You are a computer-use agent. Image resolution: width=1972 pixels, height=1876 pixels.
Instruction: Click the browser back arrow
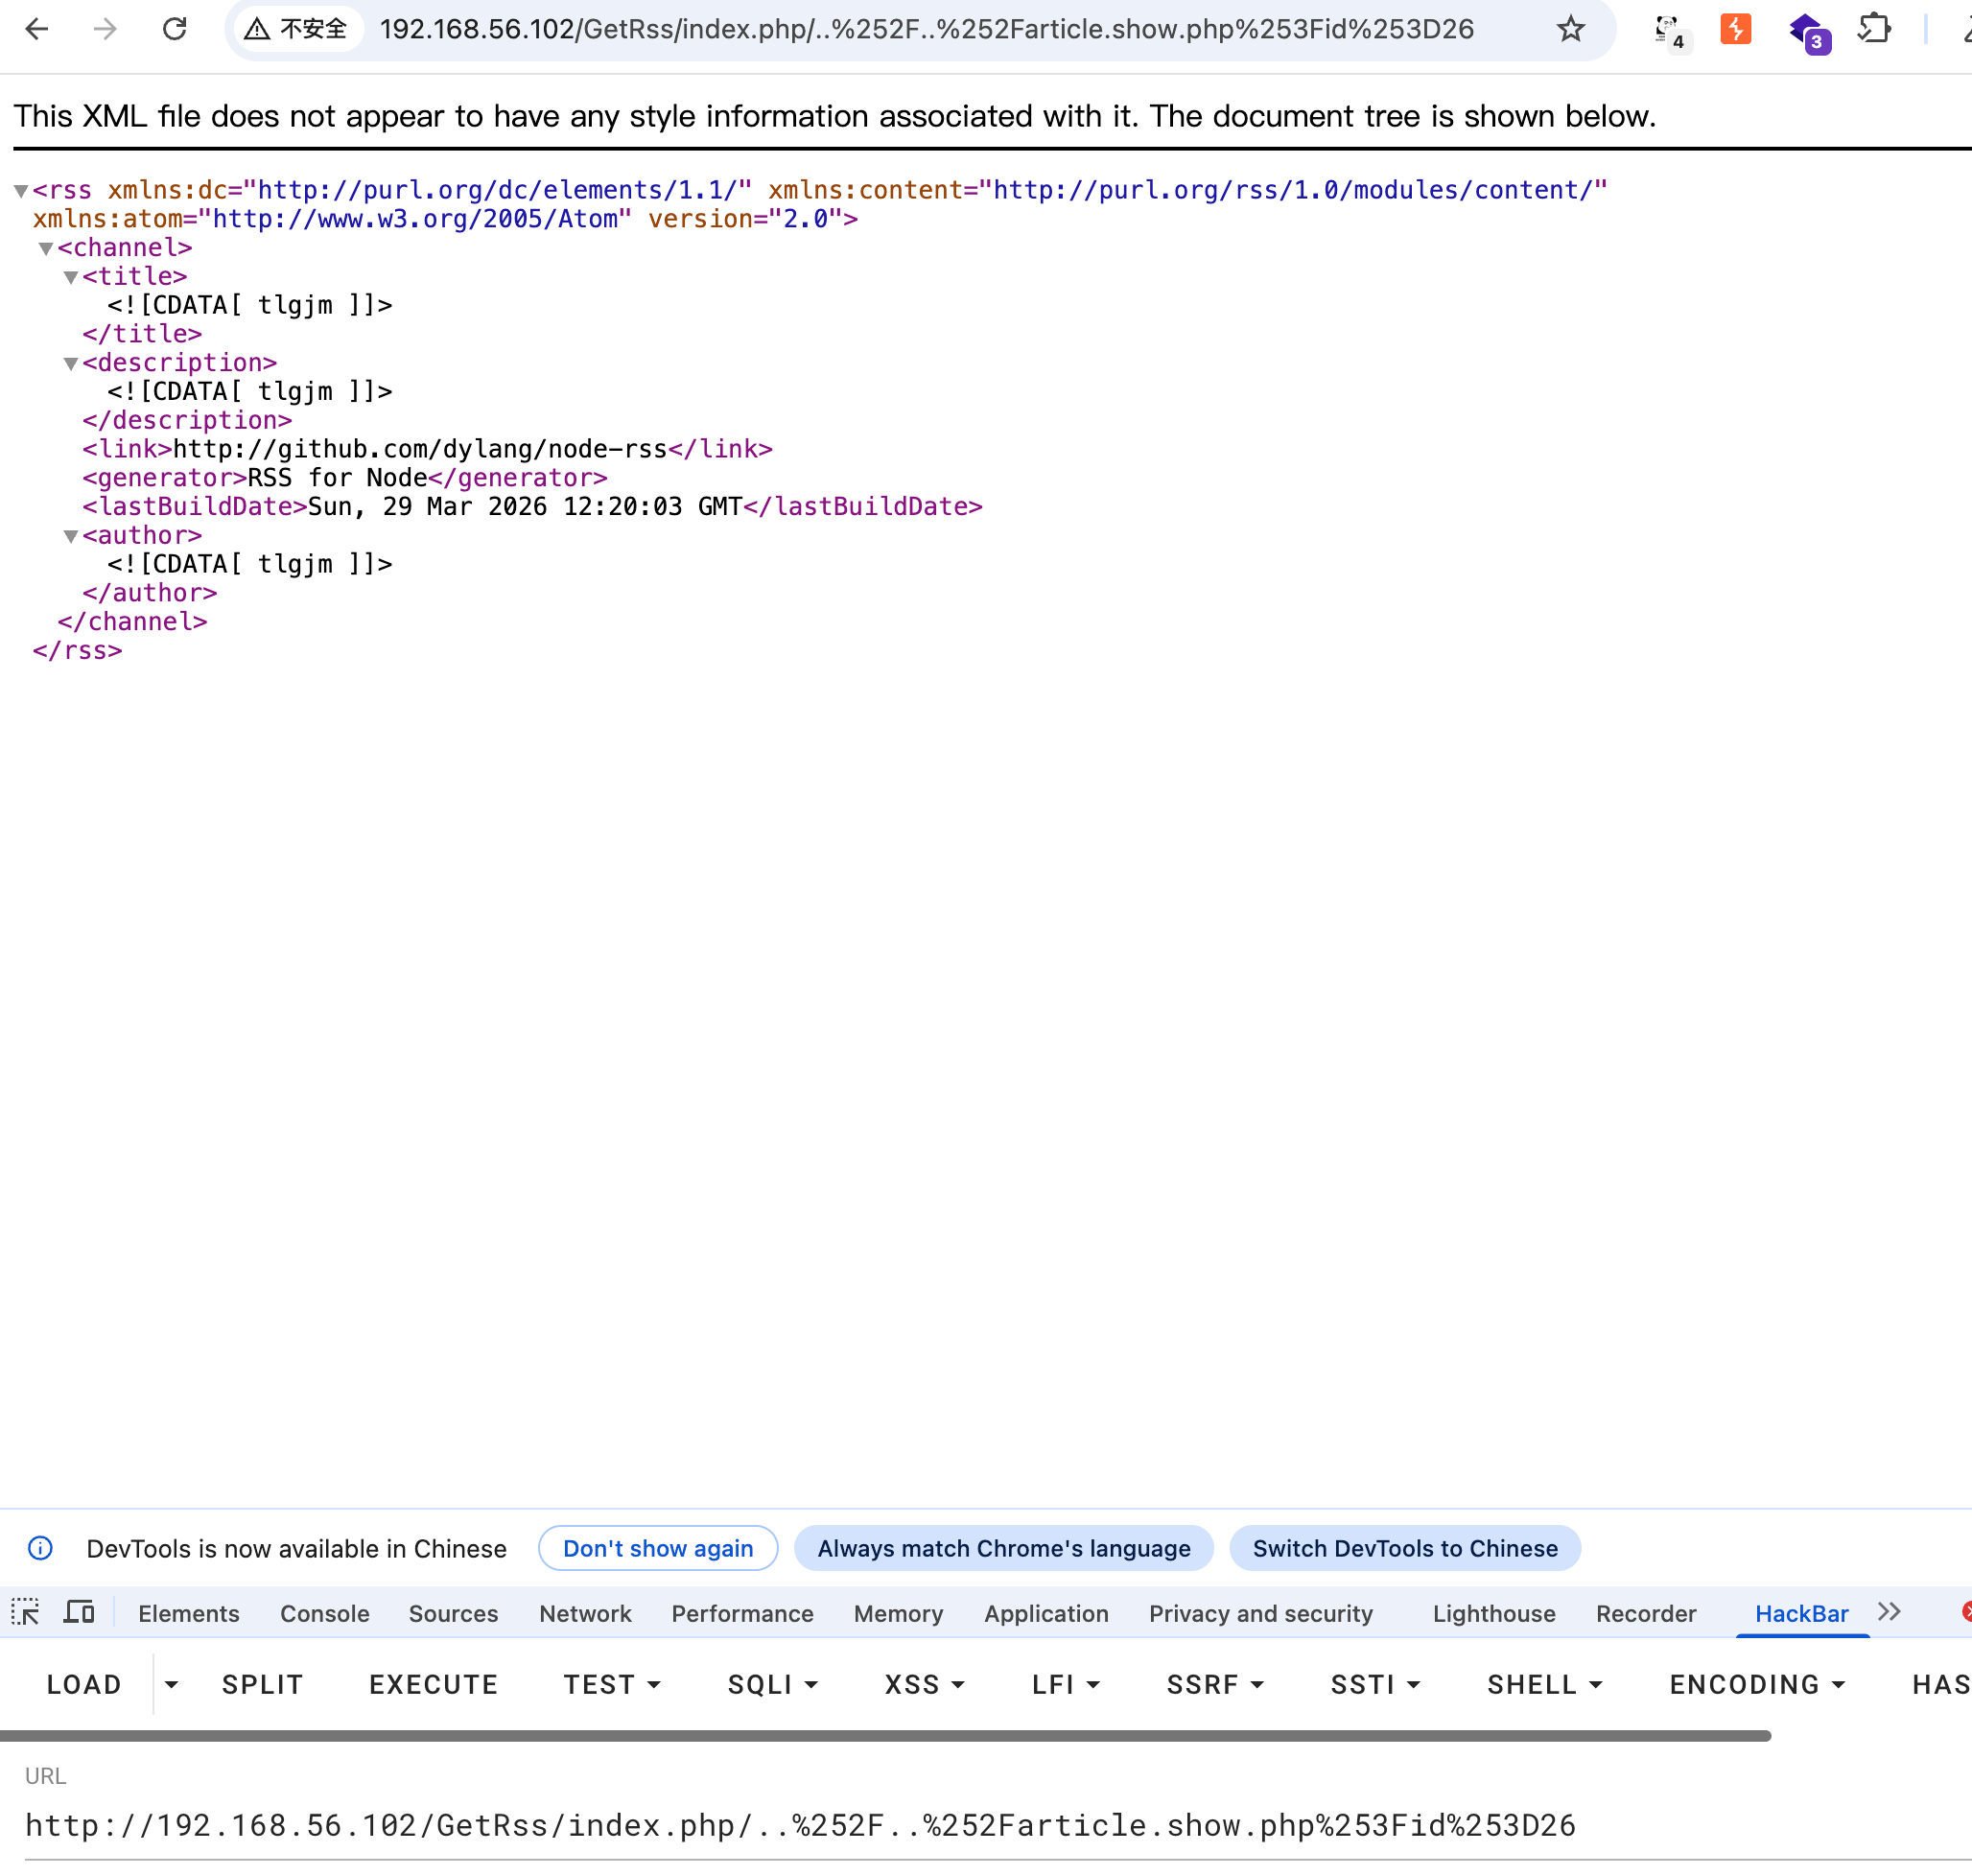pyautogui.click(x=37, y=29)
